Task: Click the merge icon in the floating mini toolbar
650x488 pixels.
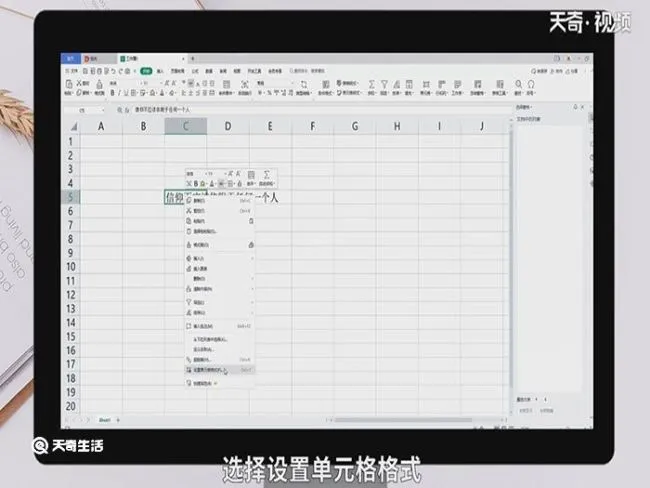Action: (251, 175)
